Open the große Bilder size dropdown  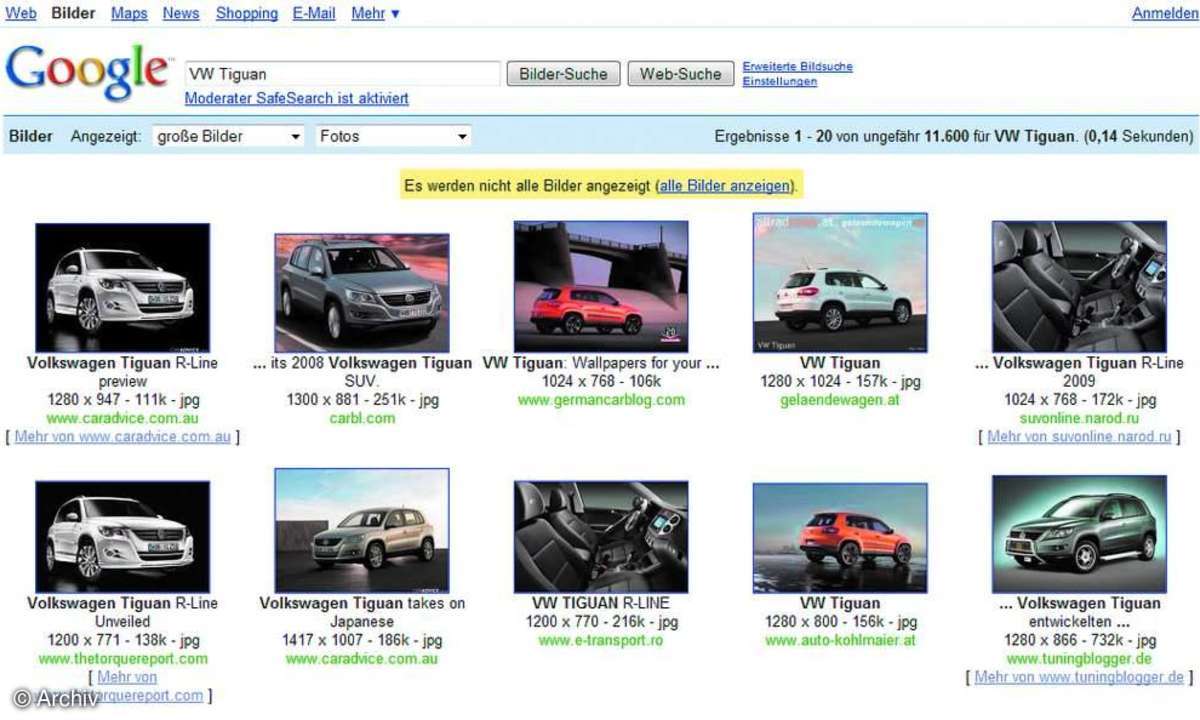(229, 136)
